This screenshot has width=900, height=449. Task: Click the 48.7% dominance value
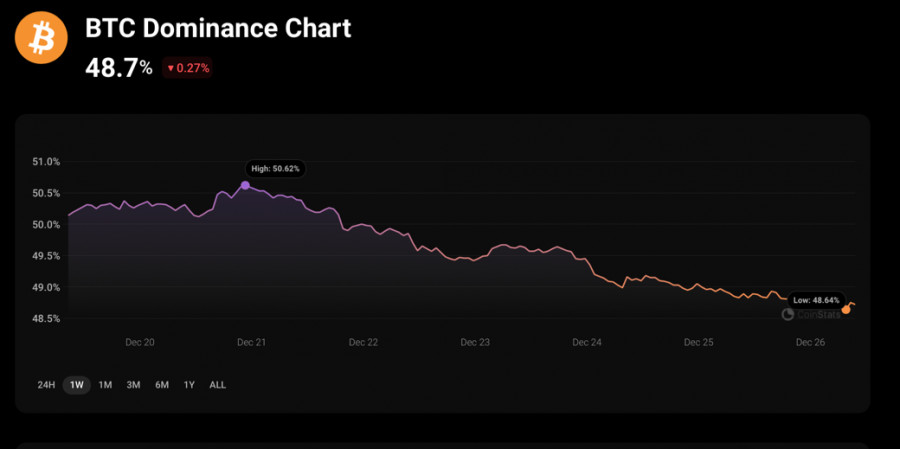pyautogui.click(x=119, y=67)
